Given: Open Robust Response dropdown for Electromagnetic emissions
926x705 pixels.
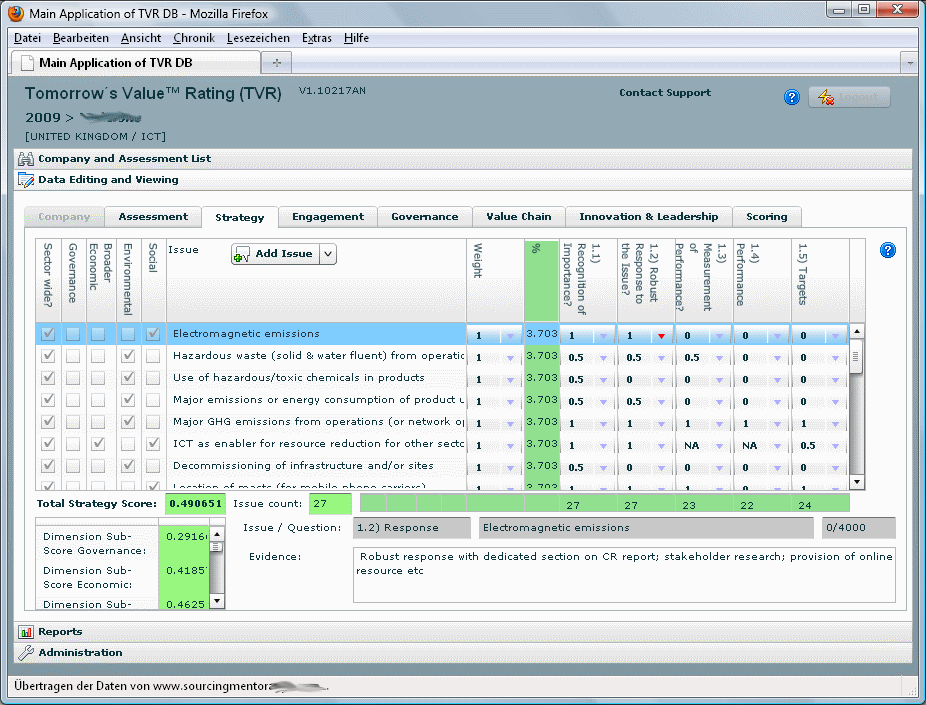Looking at the screenshot, I should point(660,336).
